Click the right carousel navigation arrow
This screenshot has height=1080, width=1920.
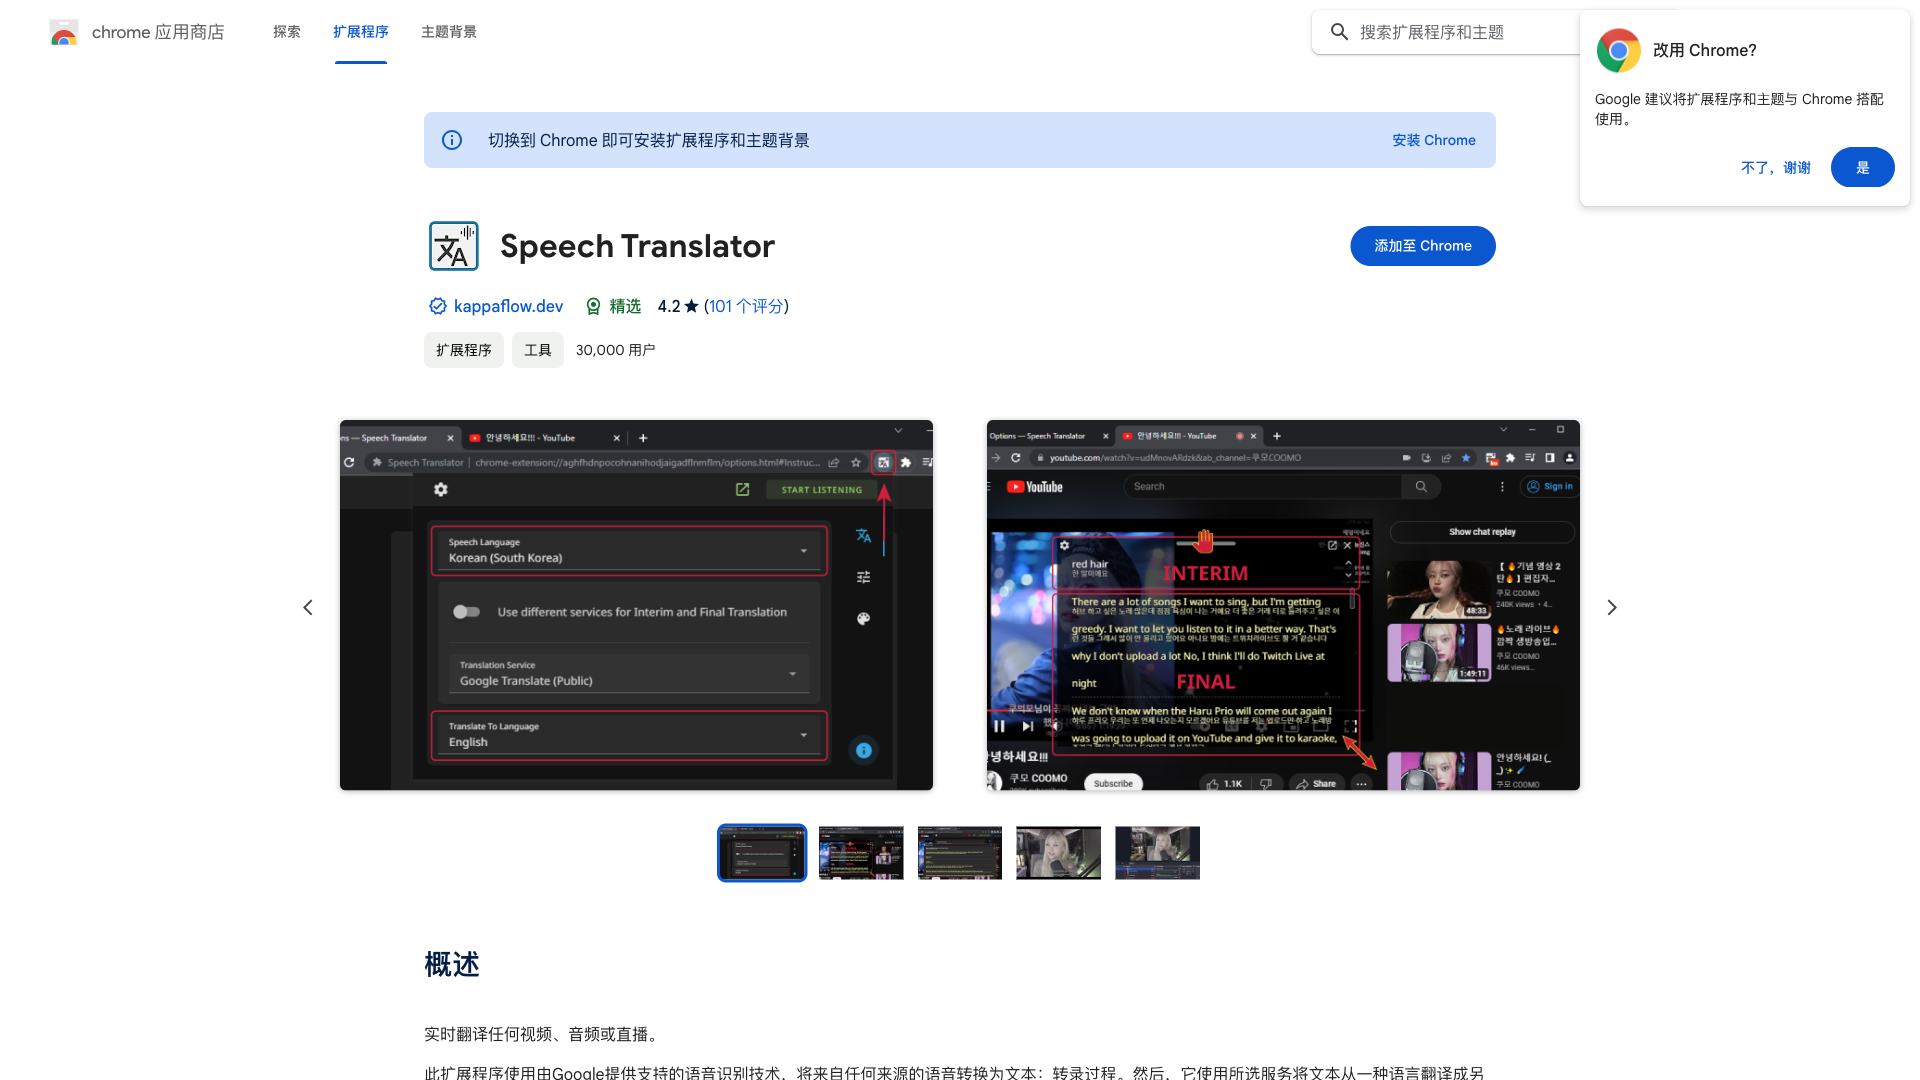tap(1613, 605)
